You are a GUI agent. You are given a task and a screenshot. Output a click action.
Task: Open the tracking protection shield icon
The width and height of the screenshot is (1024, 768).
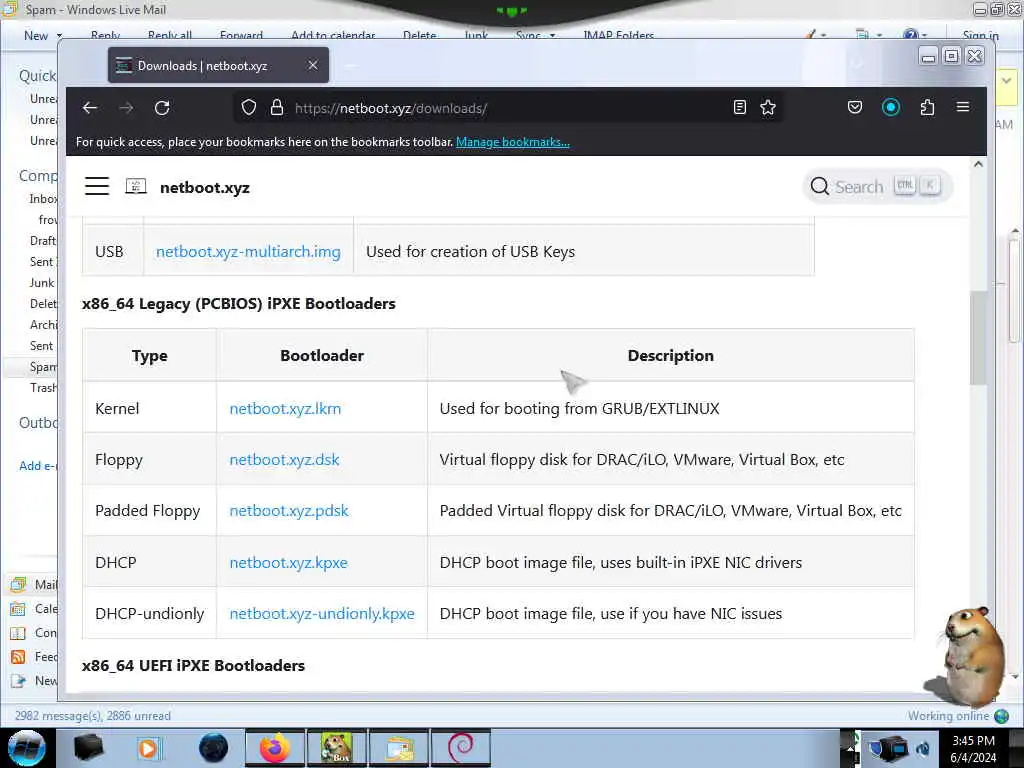point(248,108)
